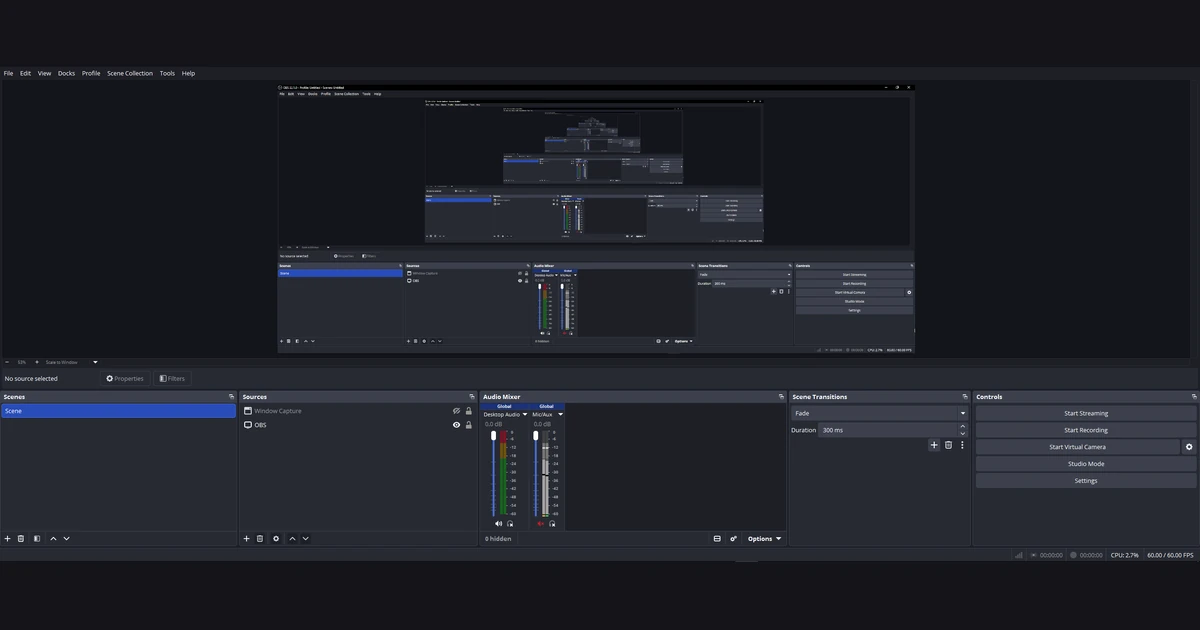The height and width of the screenshot is (630, 1200).
Task: Increase transition duration with up stepper
Action: coord(963,426)
